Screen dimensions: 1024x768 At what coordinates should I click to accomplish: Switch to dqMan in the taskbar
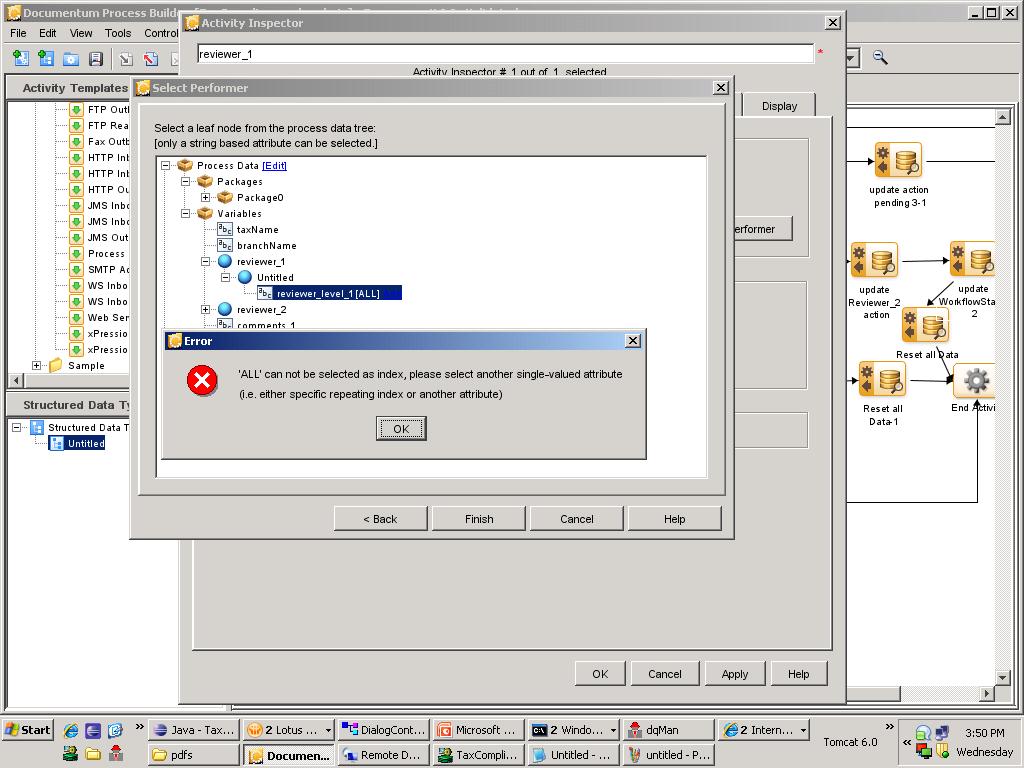[668, 729]
